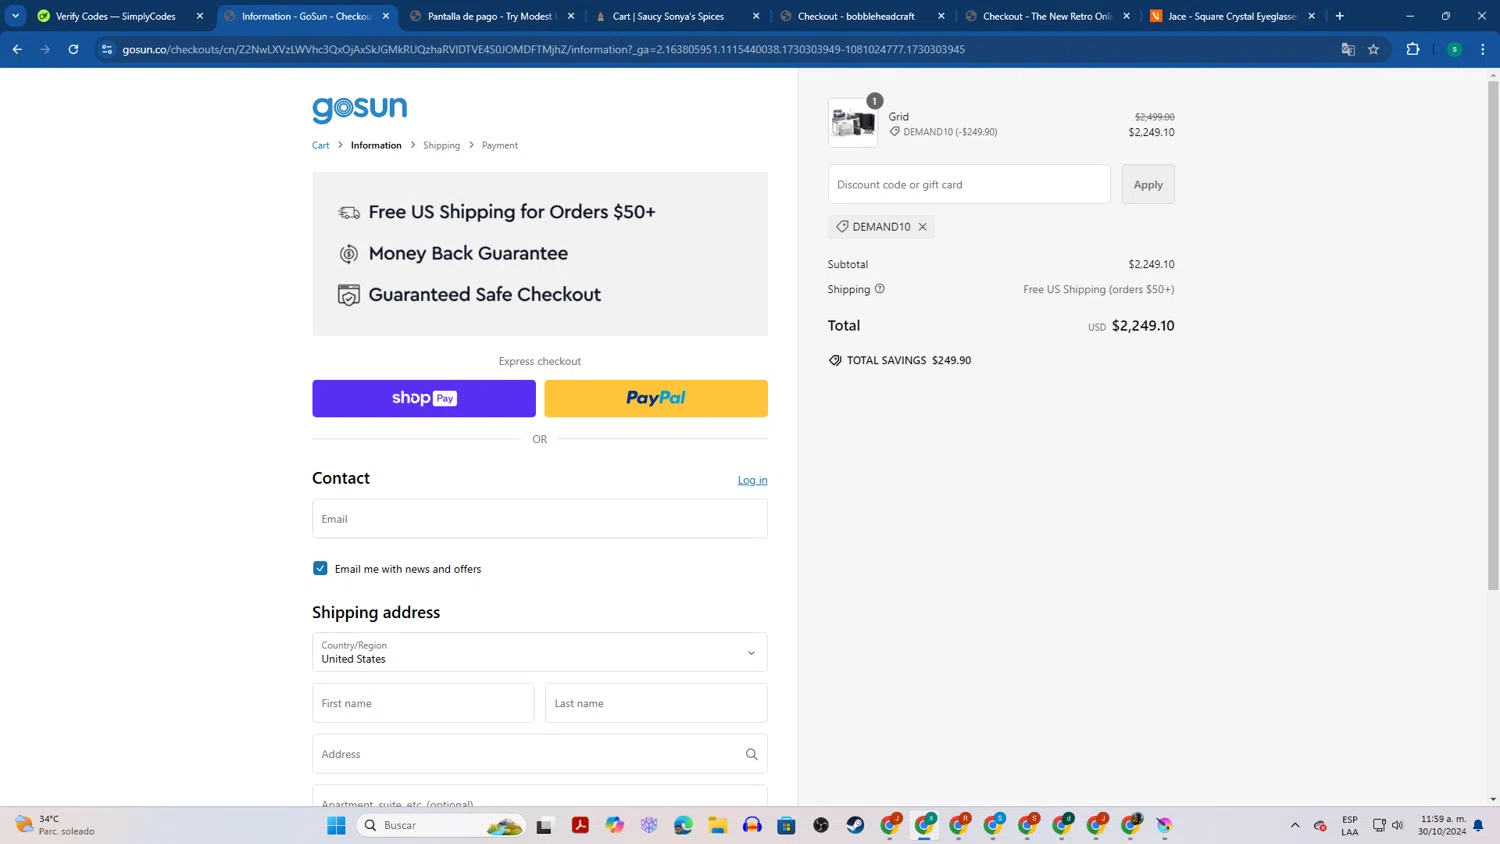1500x844 pixels.
Task: Click the address search magnifier icon
Action: 752,754
